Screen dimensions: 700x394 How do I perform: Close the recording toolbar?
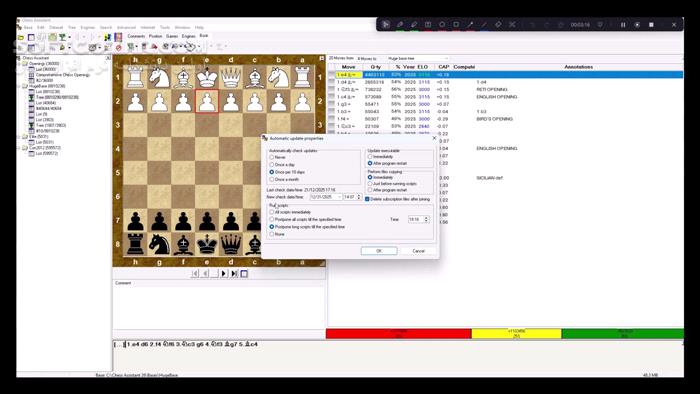coord(674,25)
